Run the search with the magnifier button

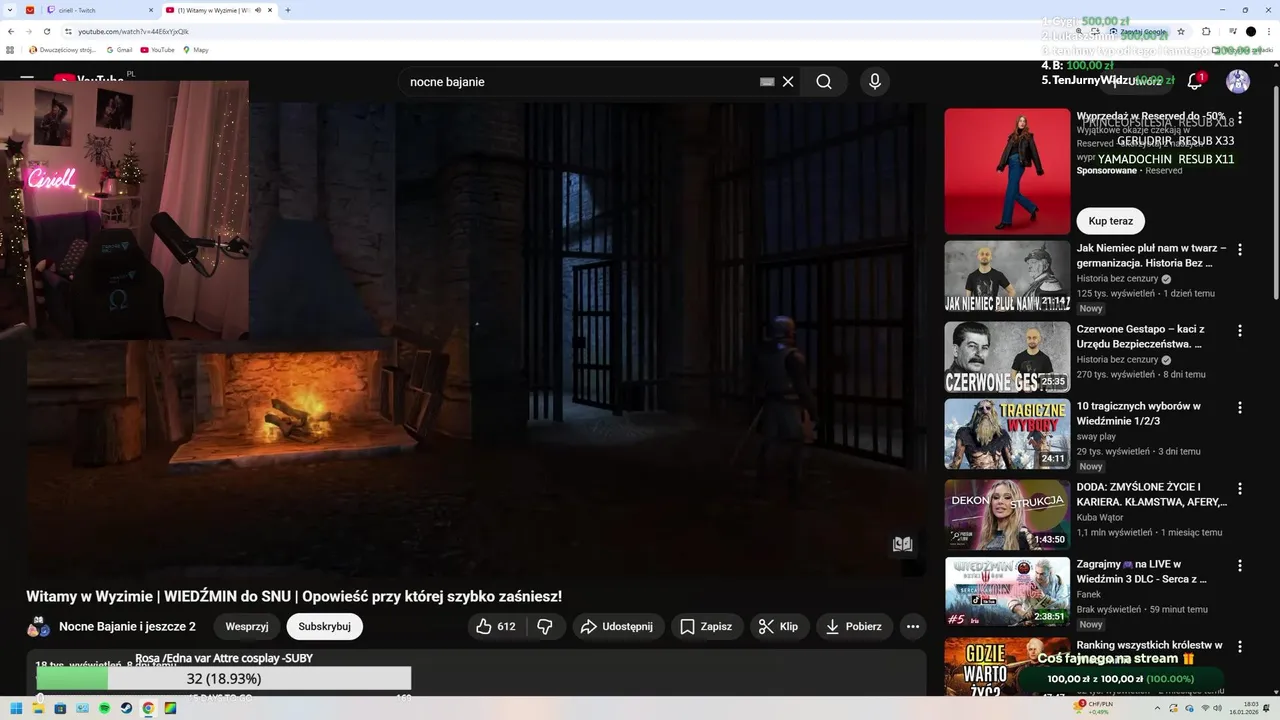coord(824,82)
